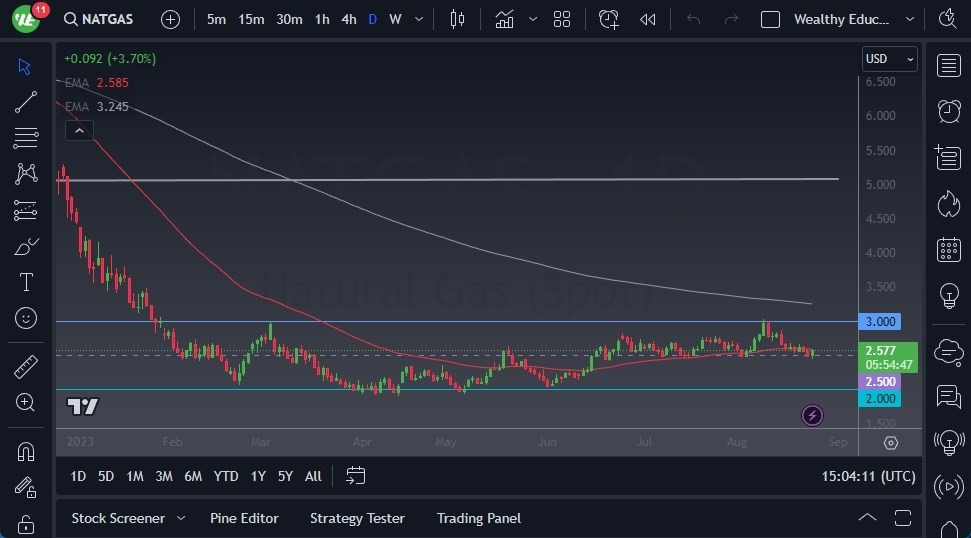
Task: Toggle the magnet snap mode
Action: click(26, 452)
